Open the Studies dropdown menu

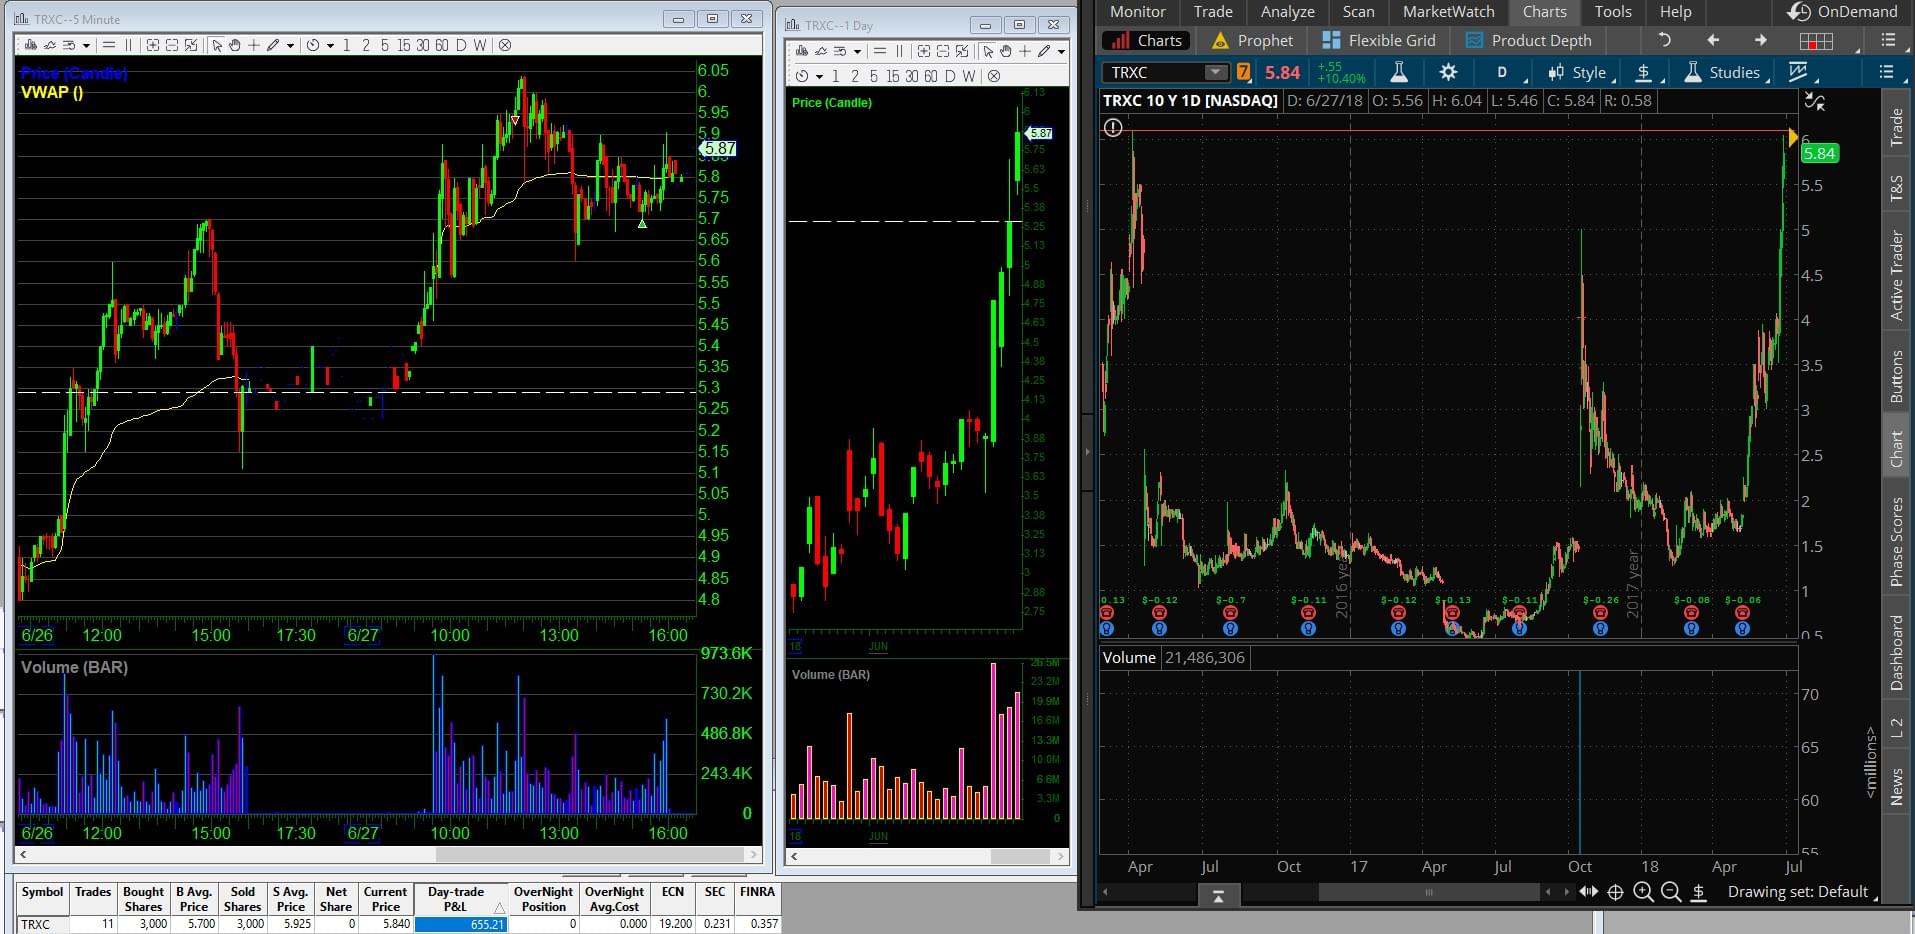[1725, 72]
